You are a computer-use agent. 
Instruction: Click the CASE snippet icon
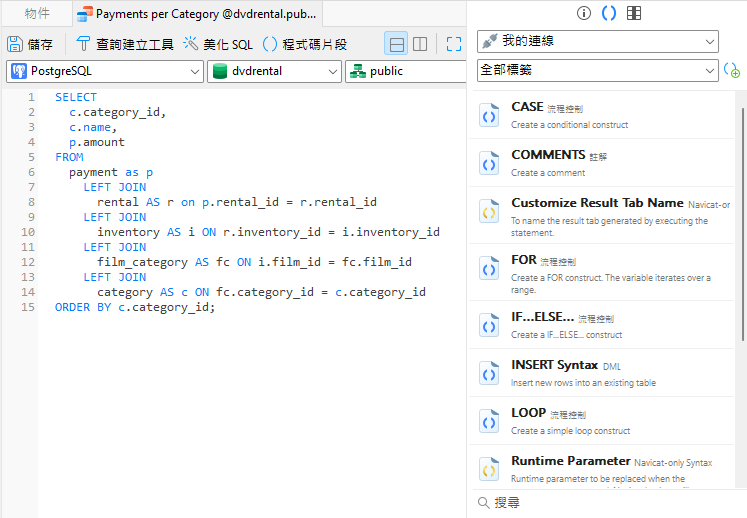[x=489, y=116]
